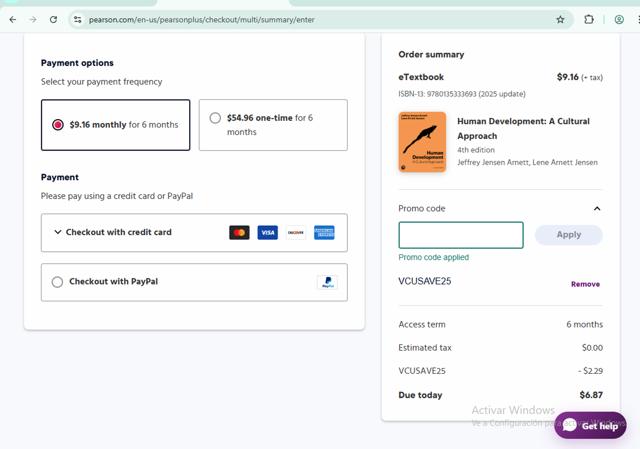Viewport: 640px width, 449px height.
Task: Open the browser extensions puzzle icon
Action: click(x=589, y=20)
